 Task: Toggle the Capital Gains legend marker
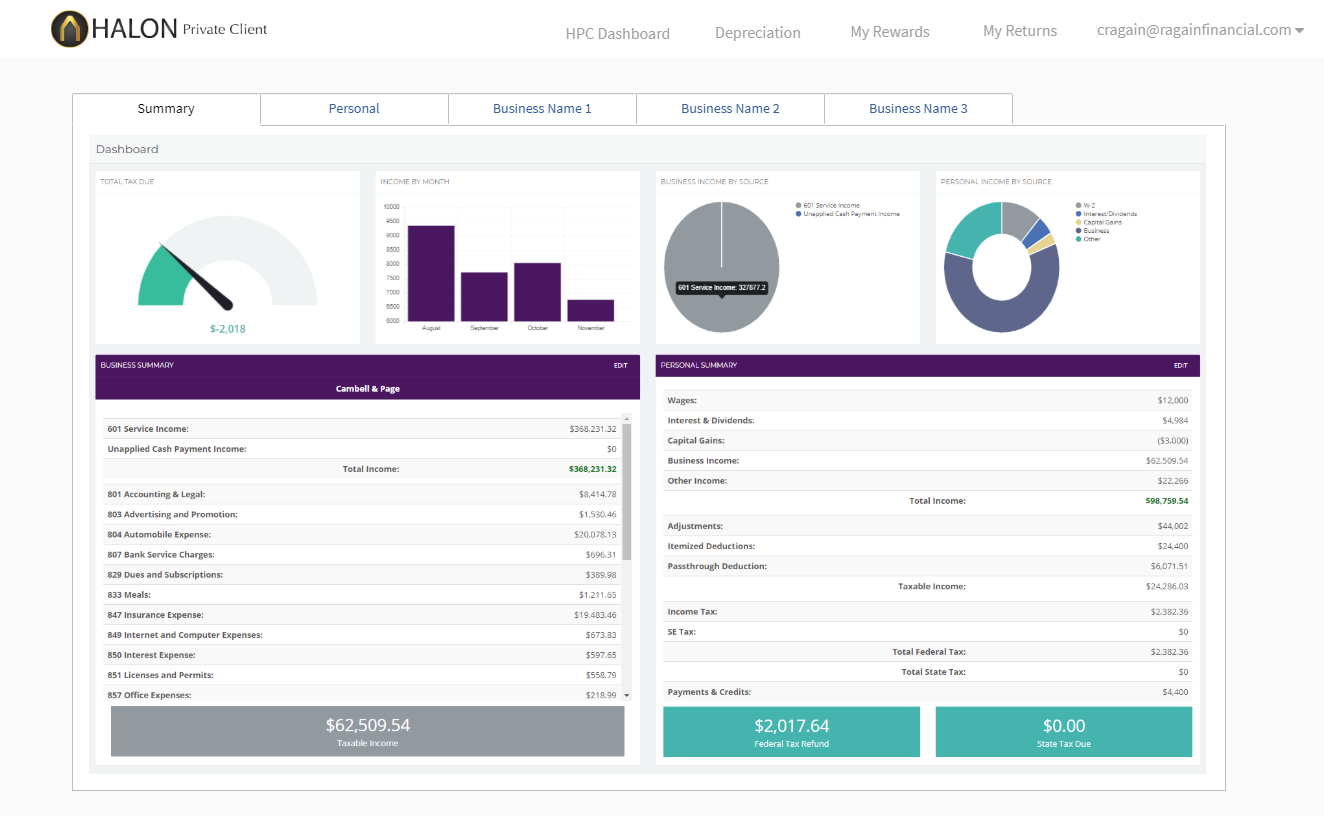pos(1078,222)
